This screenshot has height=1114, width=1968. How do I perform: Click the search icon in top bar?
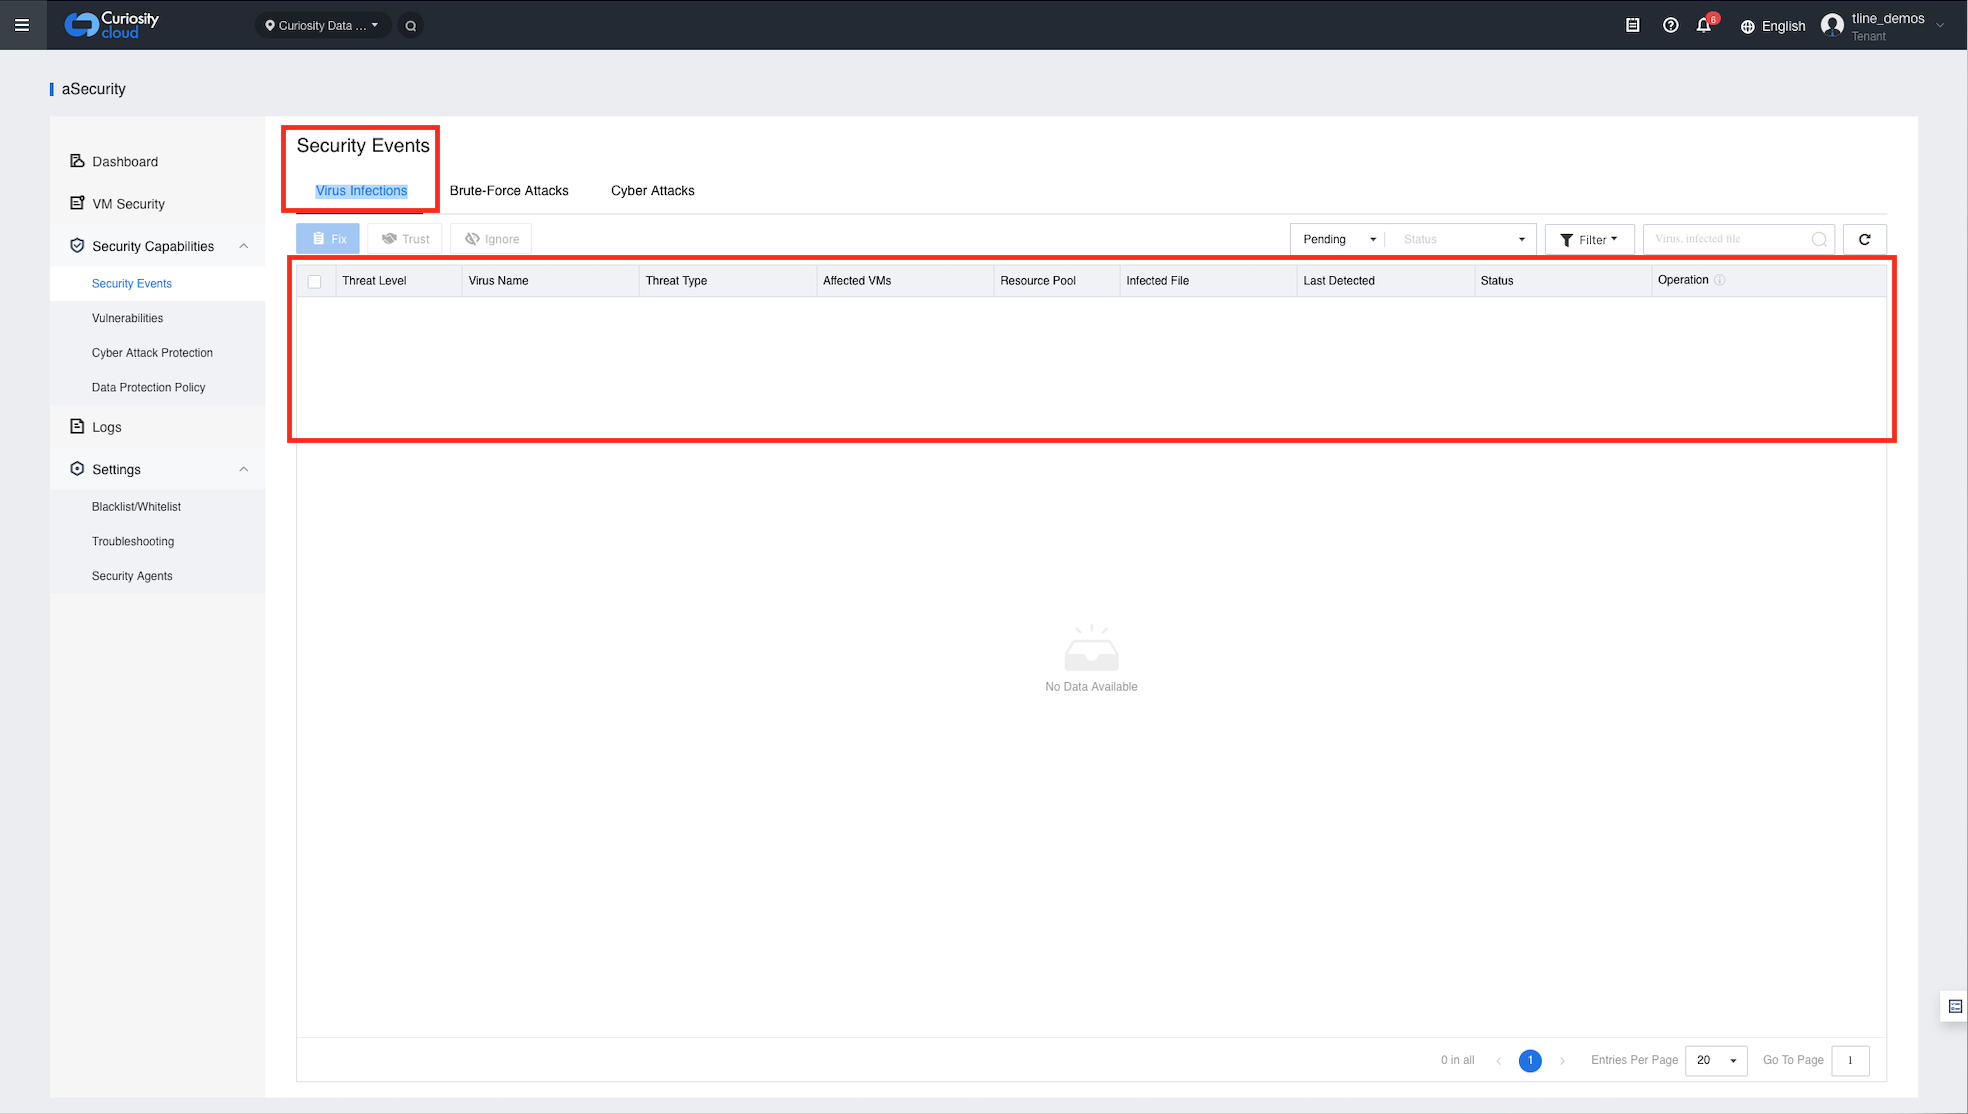[x=410, y=26]
